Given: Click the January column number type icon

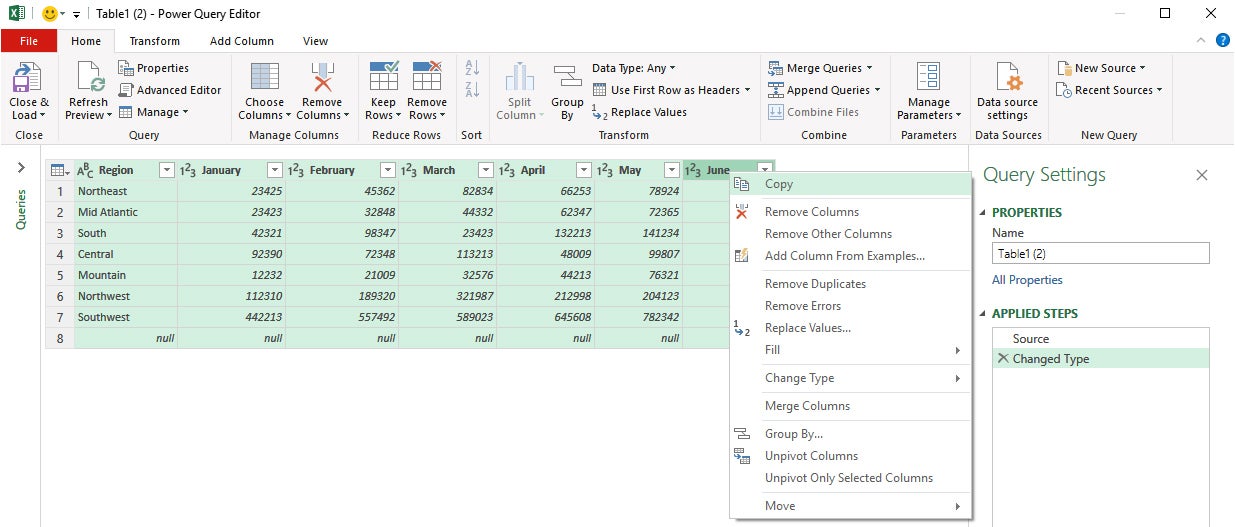Looking at the screenshot, I should click(187, 170).
